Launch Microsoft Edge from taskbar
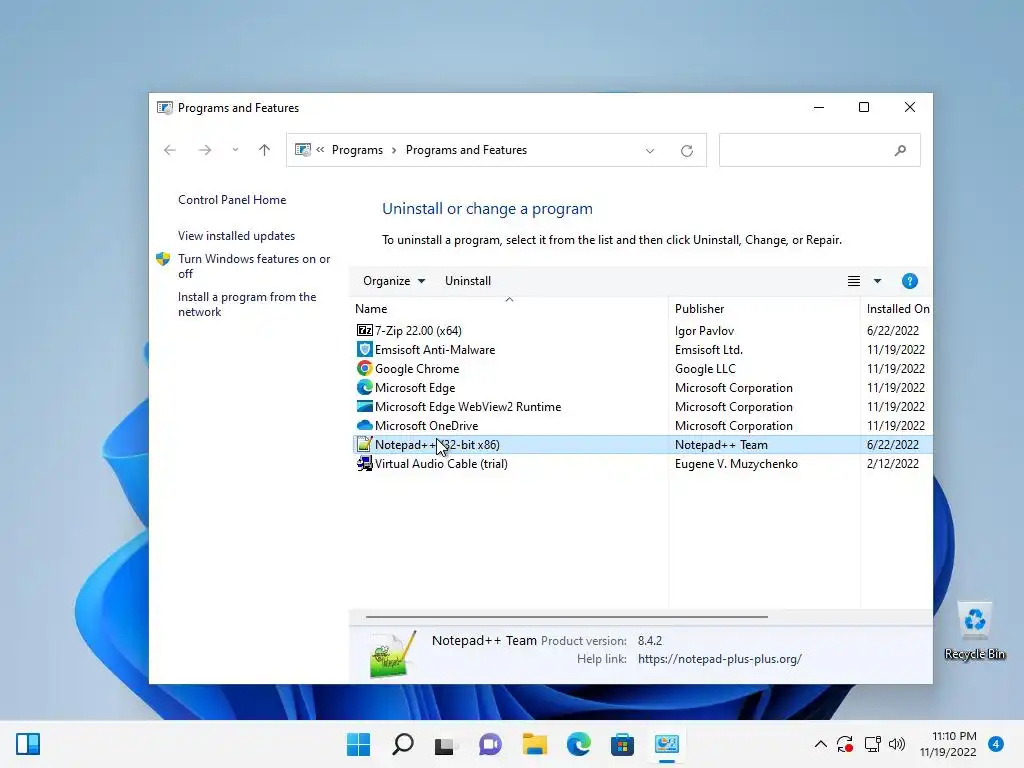This screenshot has height=768, width=1024. [x=579, y=744]
